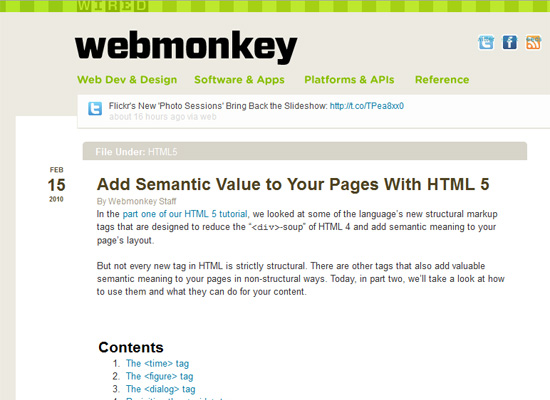Click the article title 'Add Semantic Value to Your Pages With HTML 5'

point(293,184)
